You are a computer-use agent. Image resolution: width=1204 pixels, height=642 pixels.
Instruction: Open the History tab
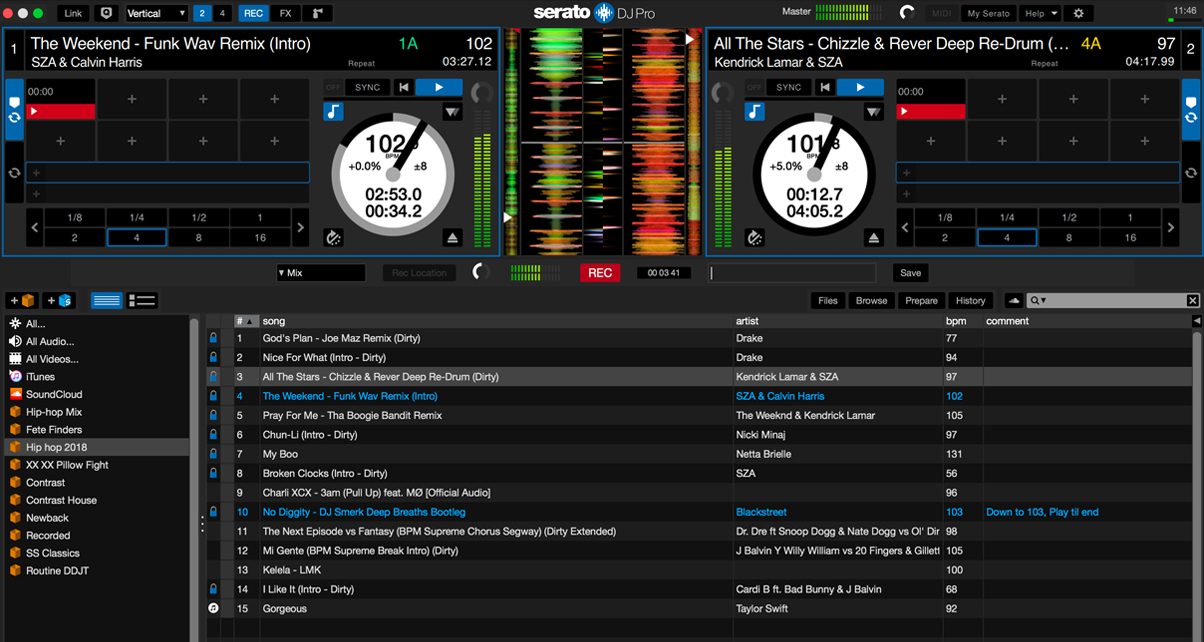[x=970, y=300]
